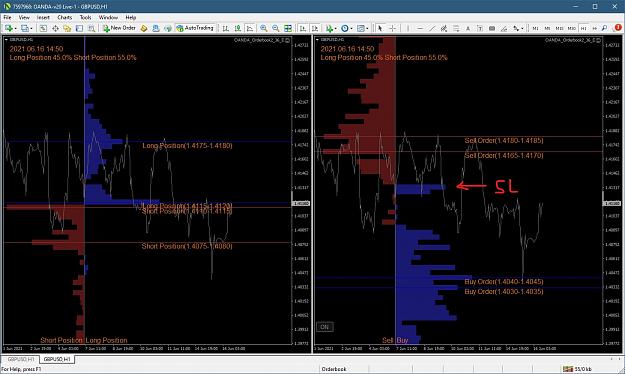The width and height of the screenshot is (625, 374).
Task: Toggle chart shift
Action: coord(315,28)
